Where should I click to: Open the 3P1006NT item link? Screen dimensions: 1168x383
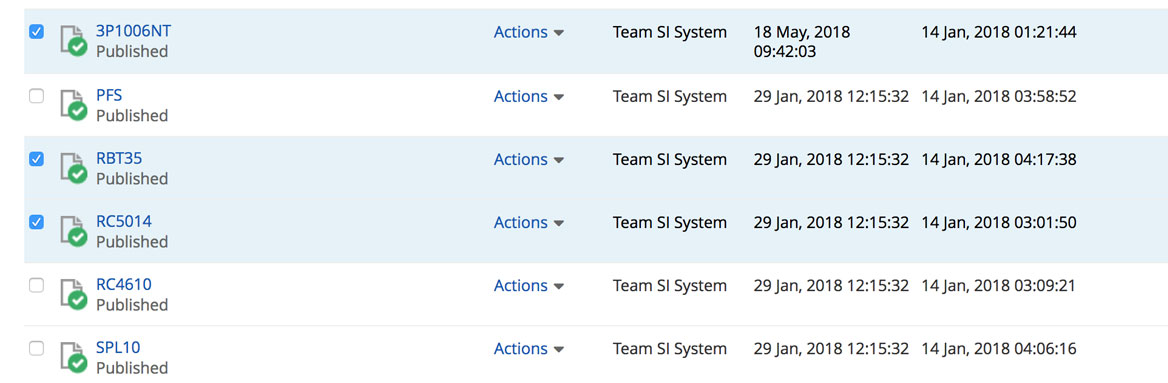pos(133,31)
